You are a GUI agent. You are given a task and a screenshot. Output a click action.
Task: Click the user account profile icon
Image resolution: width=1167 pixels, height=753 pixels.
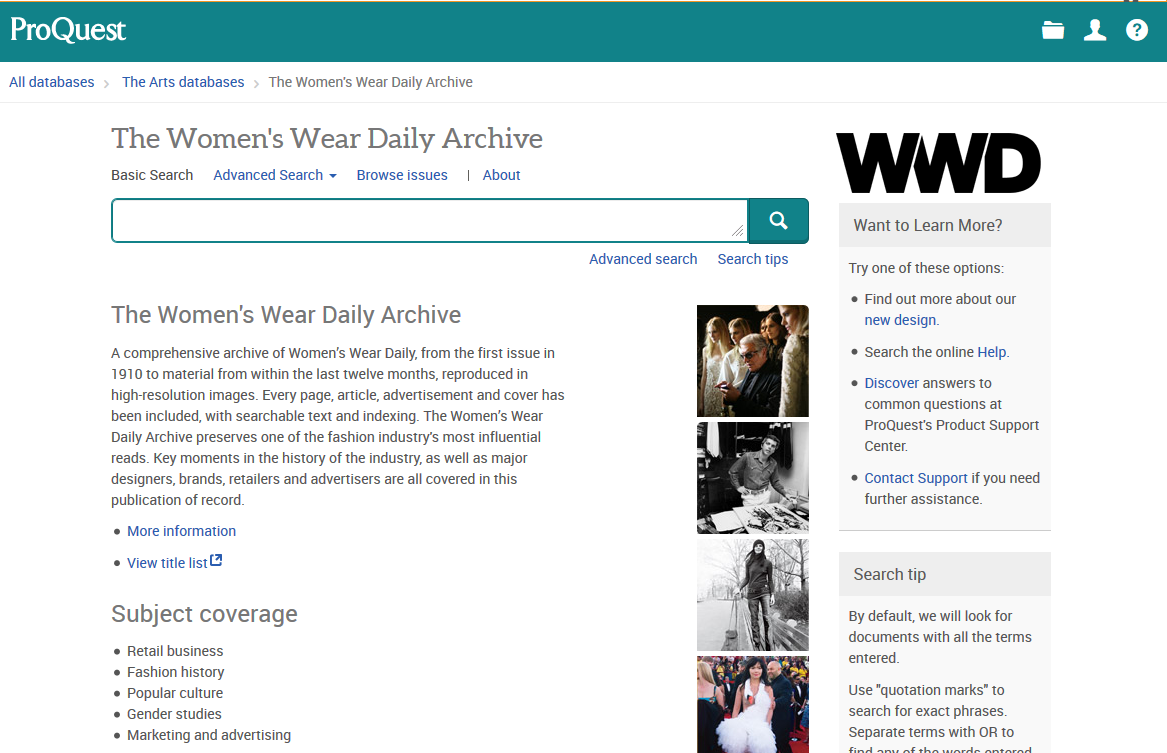point(1095,31)
